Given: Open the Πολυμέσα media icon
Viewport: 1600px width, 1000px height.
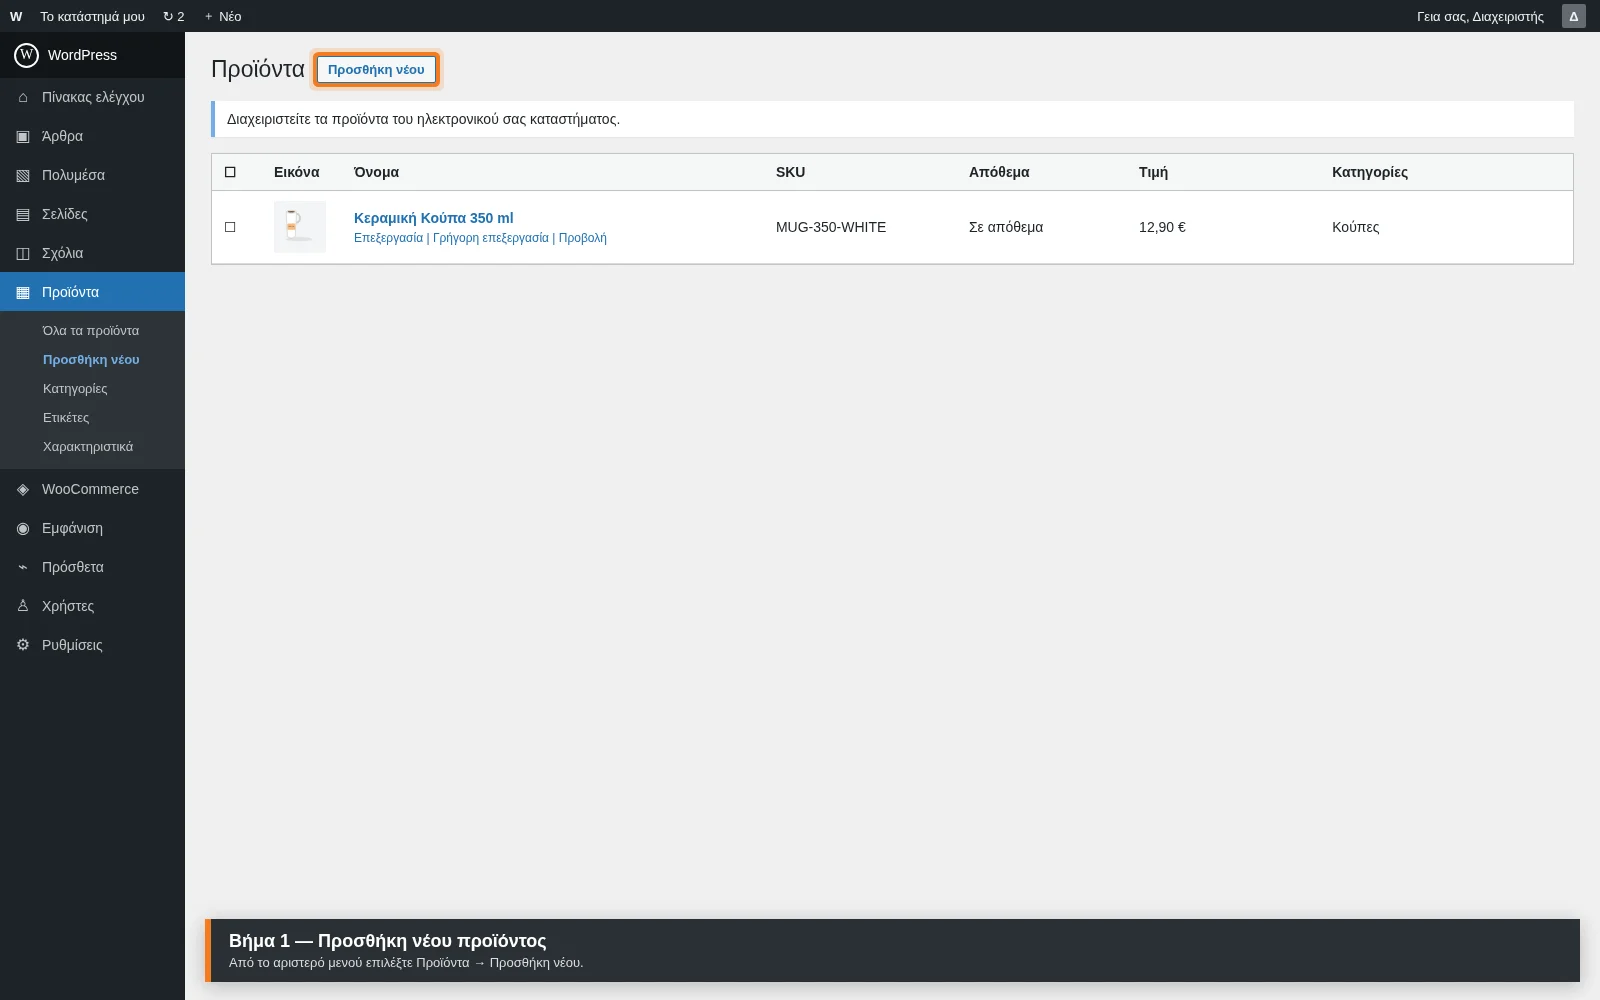Looking at the screenshot, I should click(23, 175).
